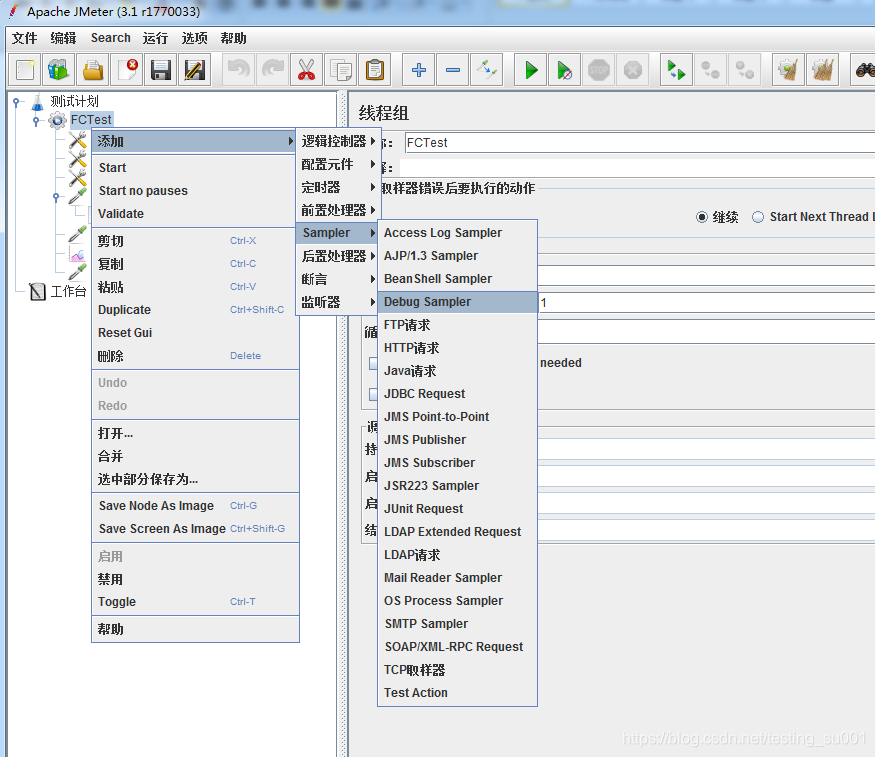Click the binoculars Search icon
The width and height of the screenshot is (875, 757).
click(864, 70)
